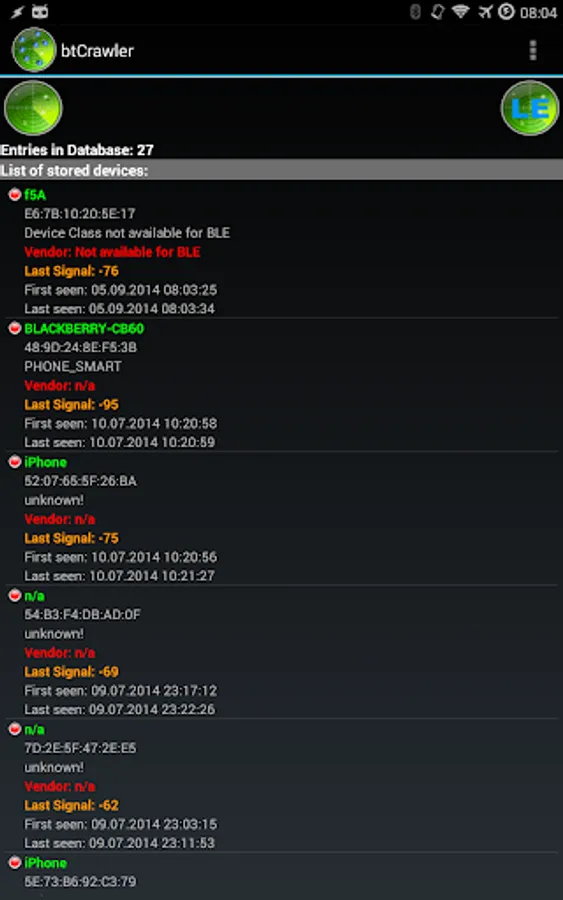Select MAC address 54:B3:F4:DB:AD:0F
This screenshot has width=563, height=900.
point(82,615)
